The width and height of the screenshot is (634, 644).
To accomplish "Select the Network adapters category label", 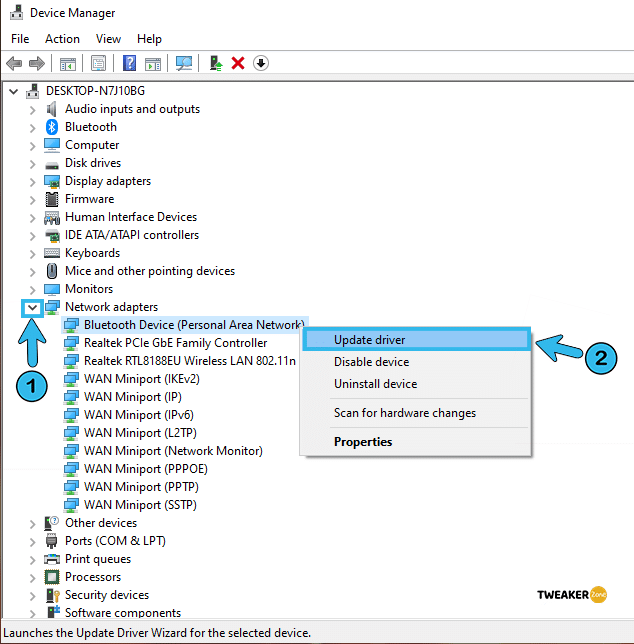I will click(111, 307).
